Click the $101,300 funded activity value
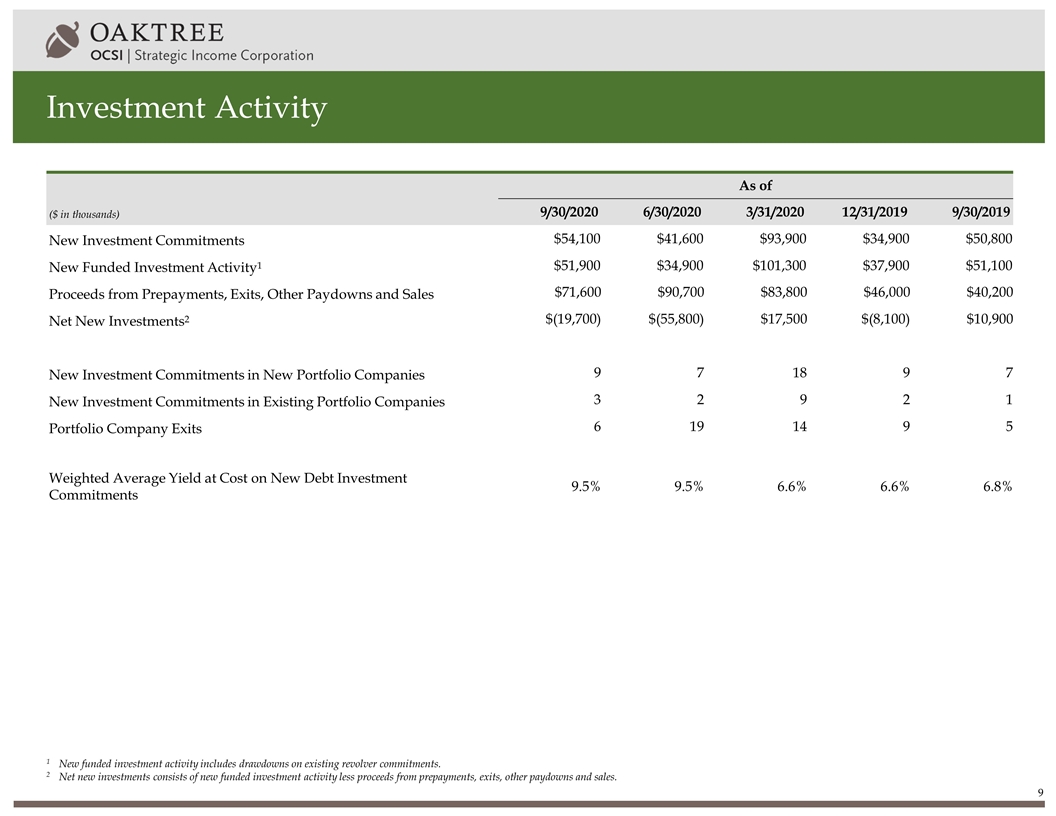1056x816 pixels. coord(779,266)
